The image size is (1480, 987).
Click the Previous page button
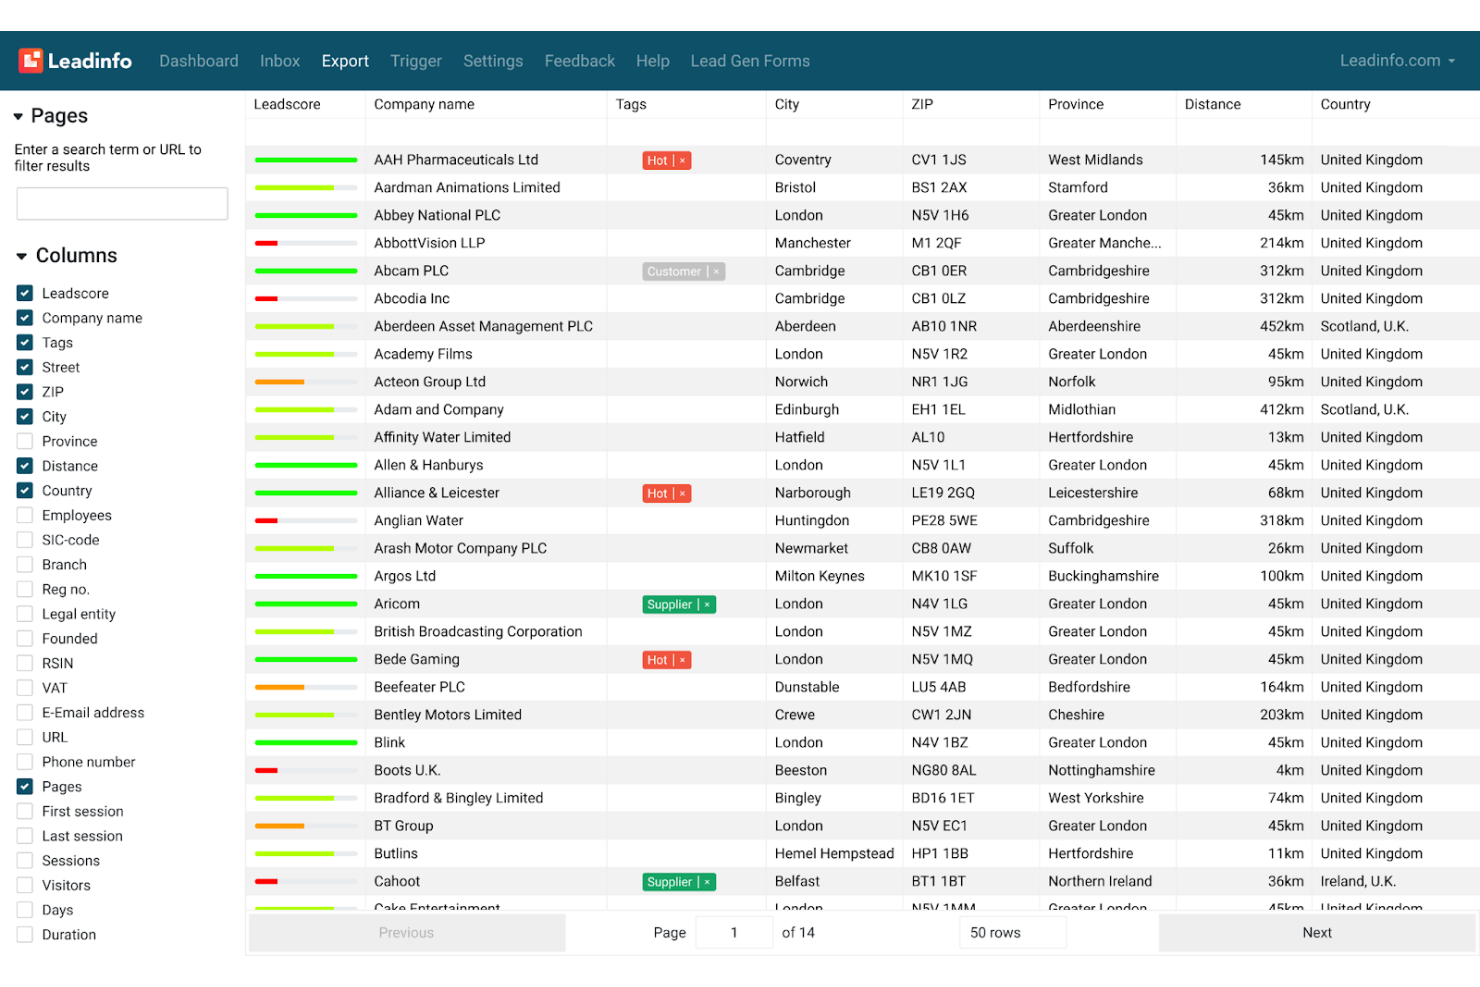[x=407, y=932]
